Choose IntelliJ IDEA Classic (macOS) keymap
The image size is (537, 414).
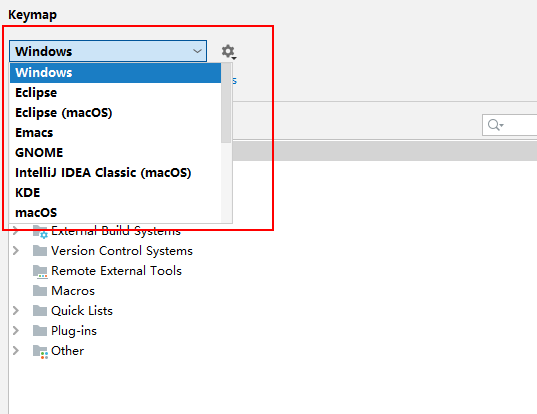point(115,173)
